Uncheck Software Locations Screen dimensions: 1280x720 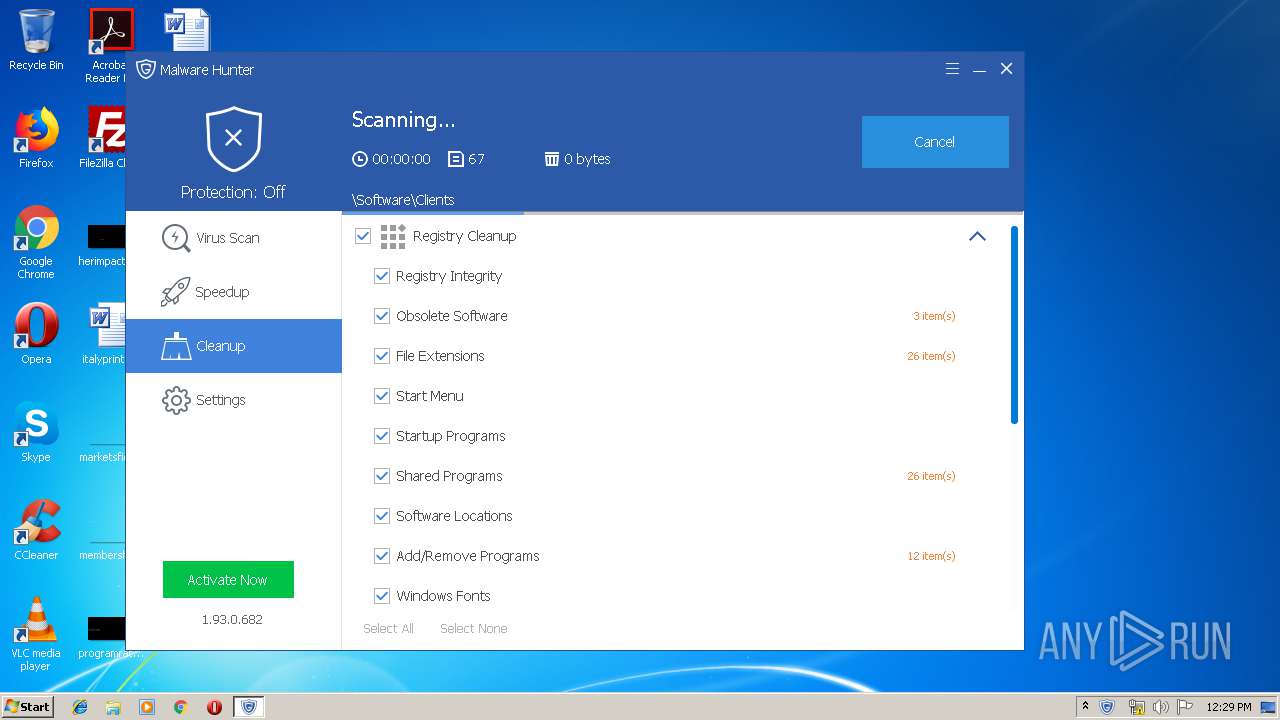381,516
